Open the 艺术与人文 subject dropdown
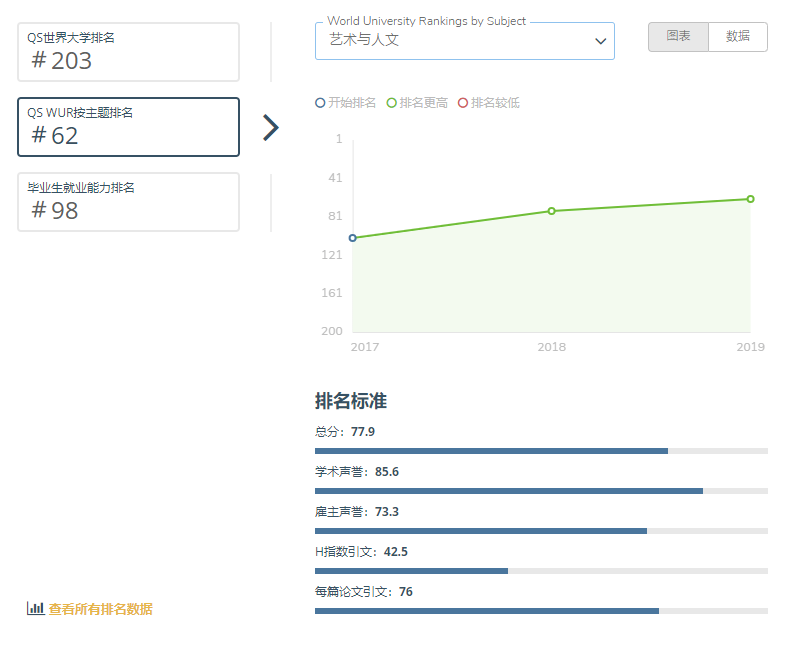The height and width of the screenshot is (656, 789). (x=455, y=41)
